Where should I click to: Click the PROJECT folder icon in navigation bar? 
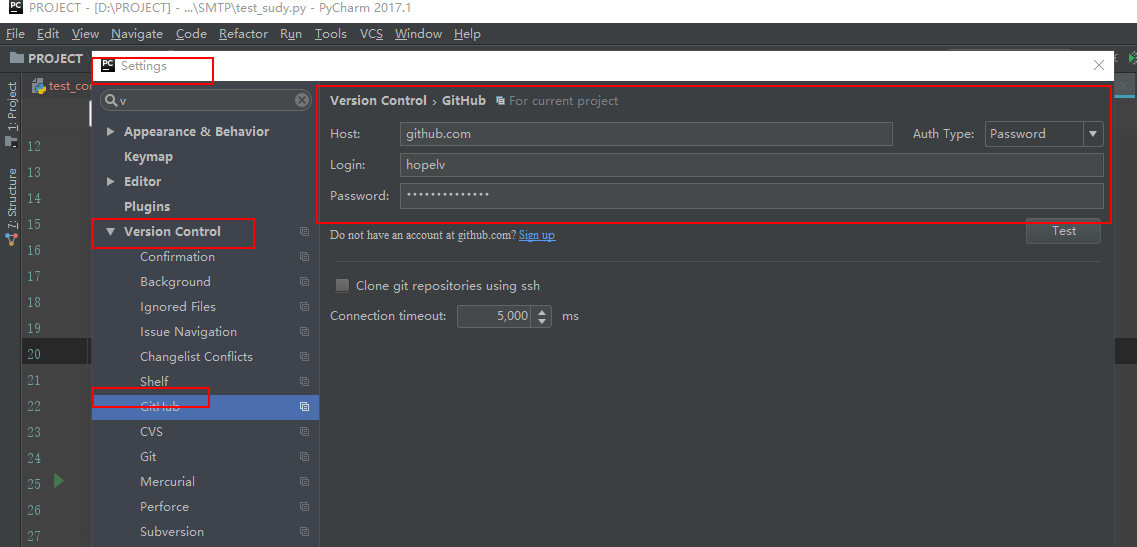pos(16,58)
